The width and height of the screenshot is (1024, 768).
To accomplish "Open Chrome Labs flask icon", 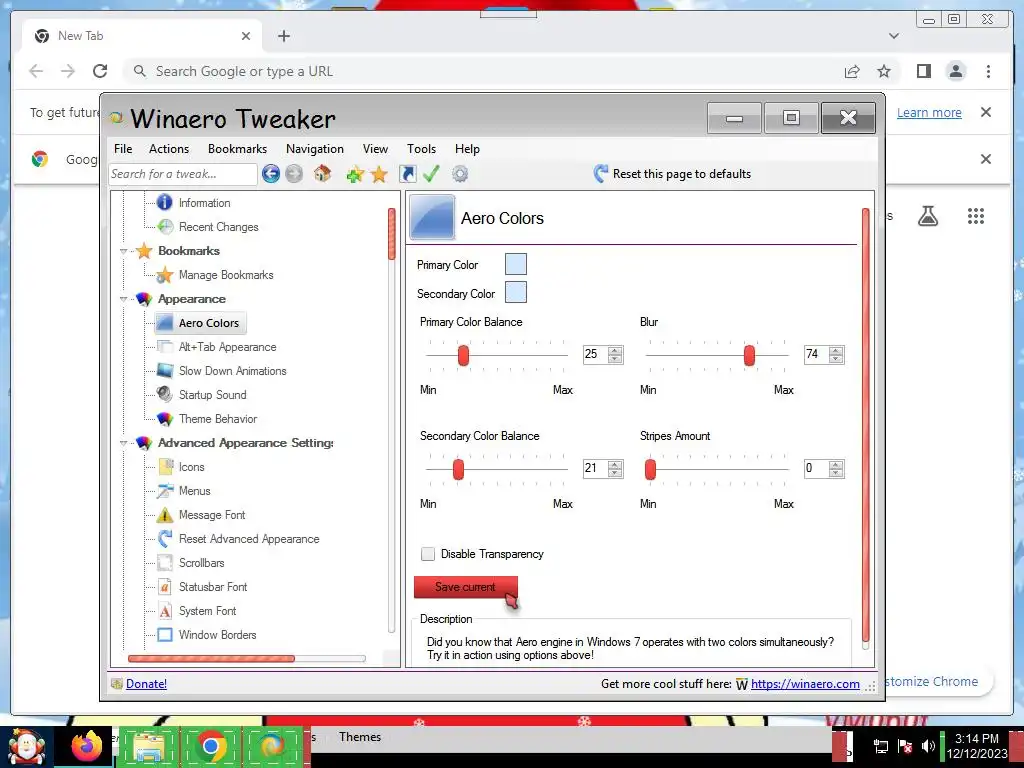I will pos(927,216).
